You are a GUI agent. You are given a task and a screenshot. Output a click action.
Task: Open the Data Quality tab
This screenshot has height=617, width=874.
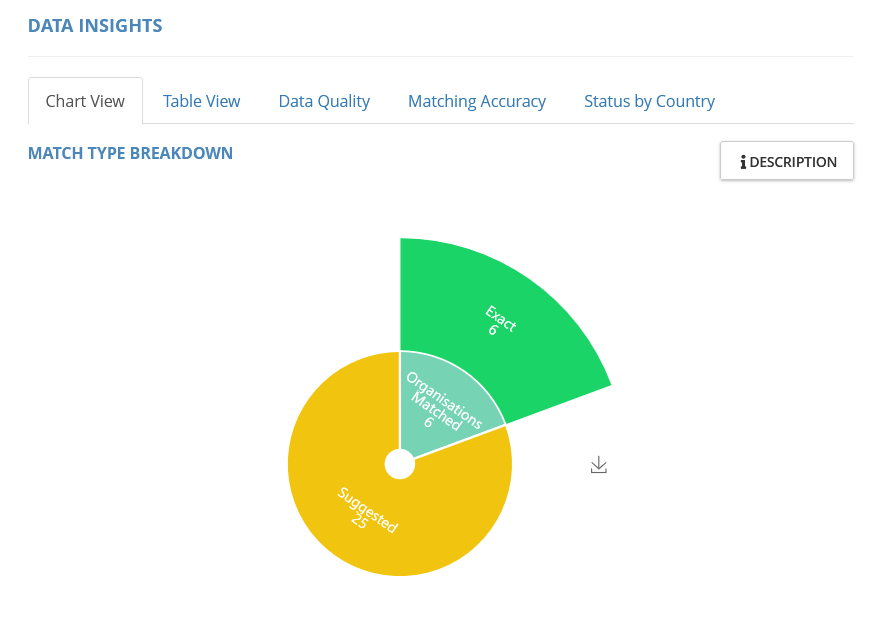[x=324, y=101]
